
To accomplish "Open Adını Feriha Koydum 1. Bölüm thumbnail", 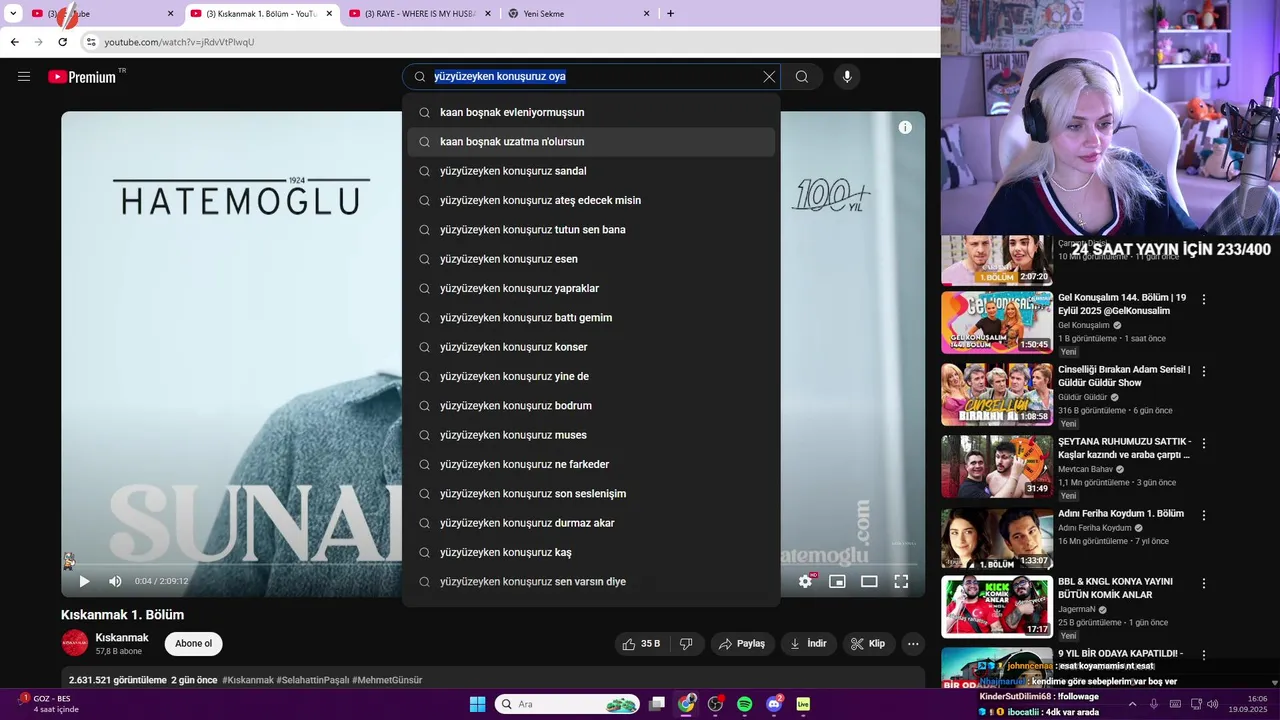I will 997,539.
